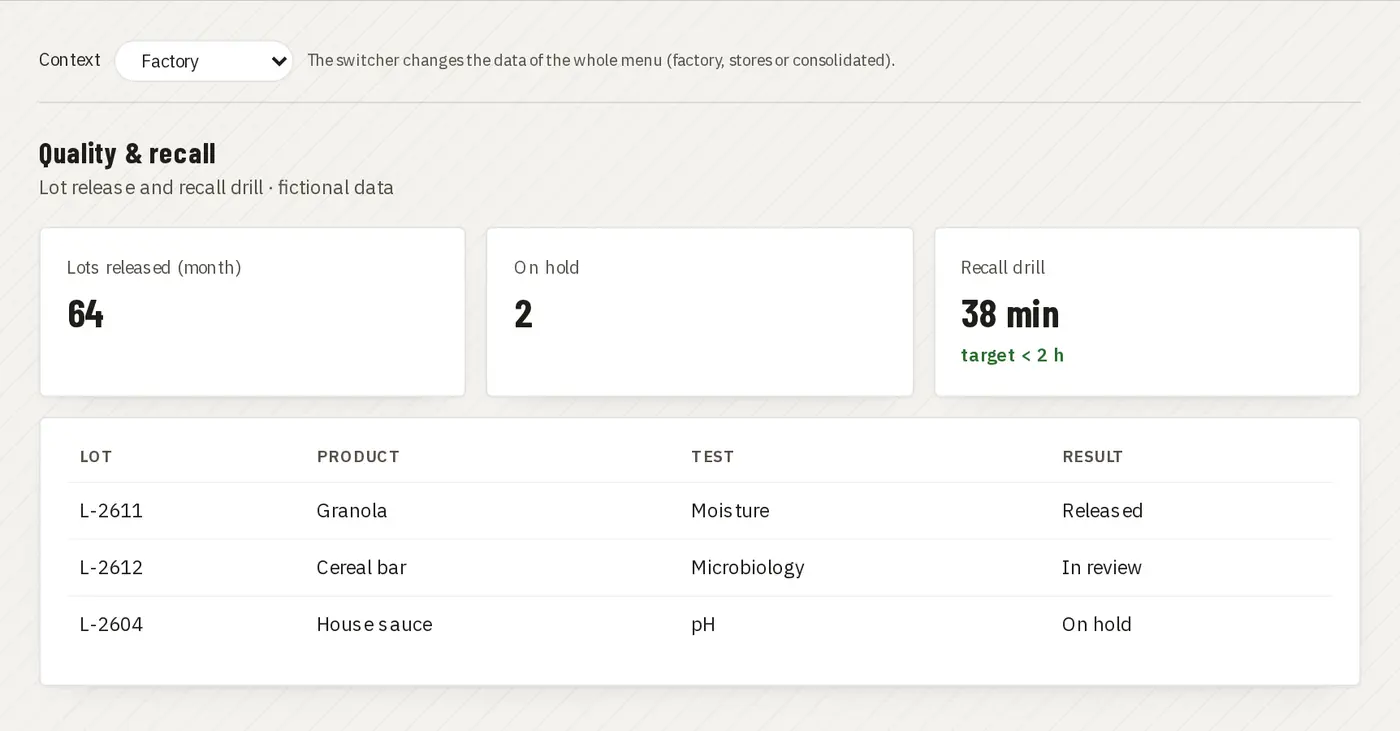Screen dimensions: 1400x731
Task: Click the RESULT column header
Action: (1092, 456)
